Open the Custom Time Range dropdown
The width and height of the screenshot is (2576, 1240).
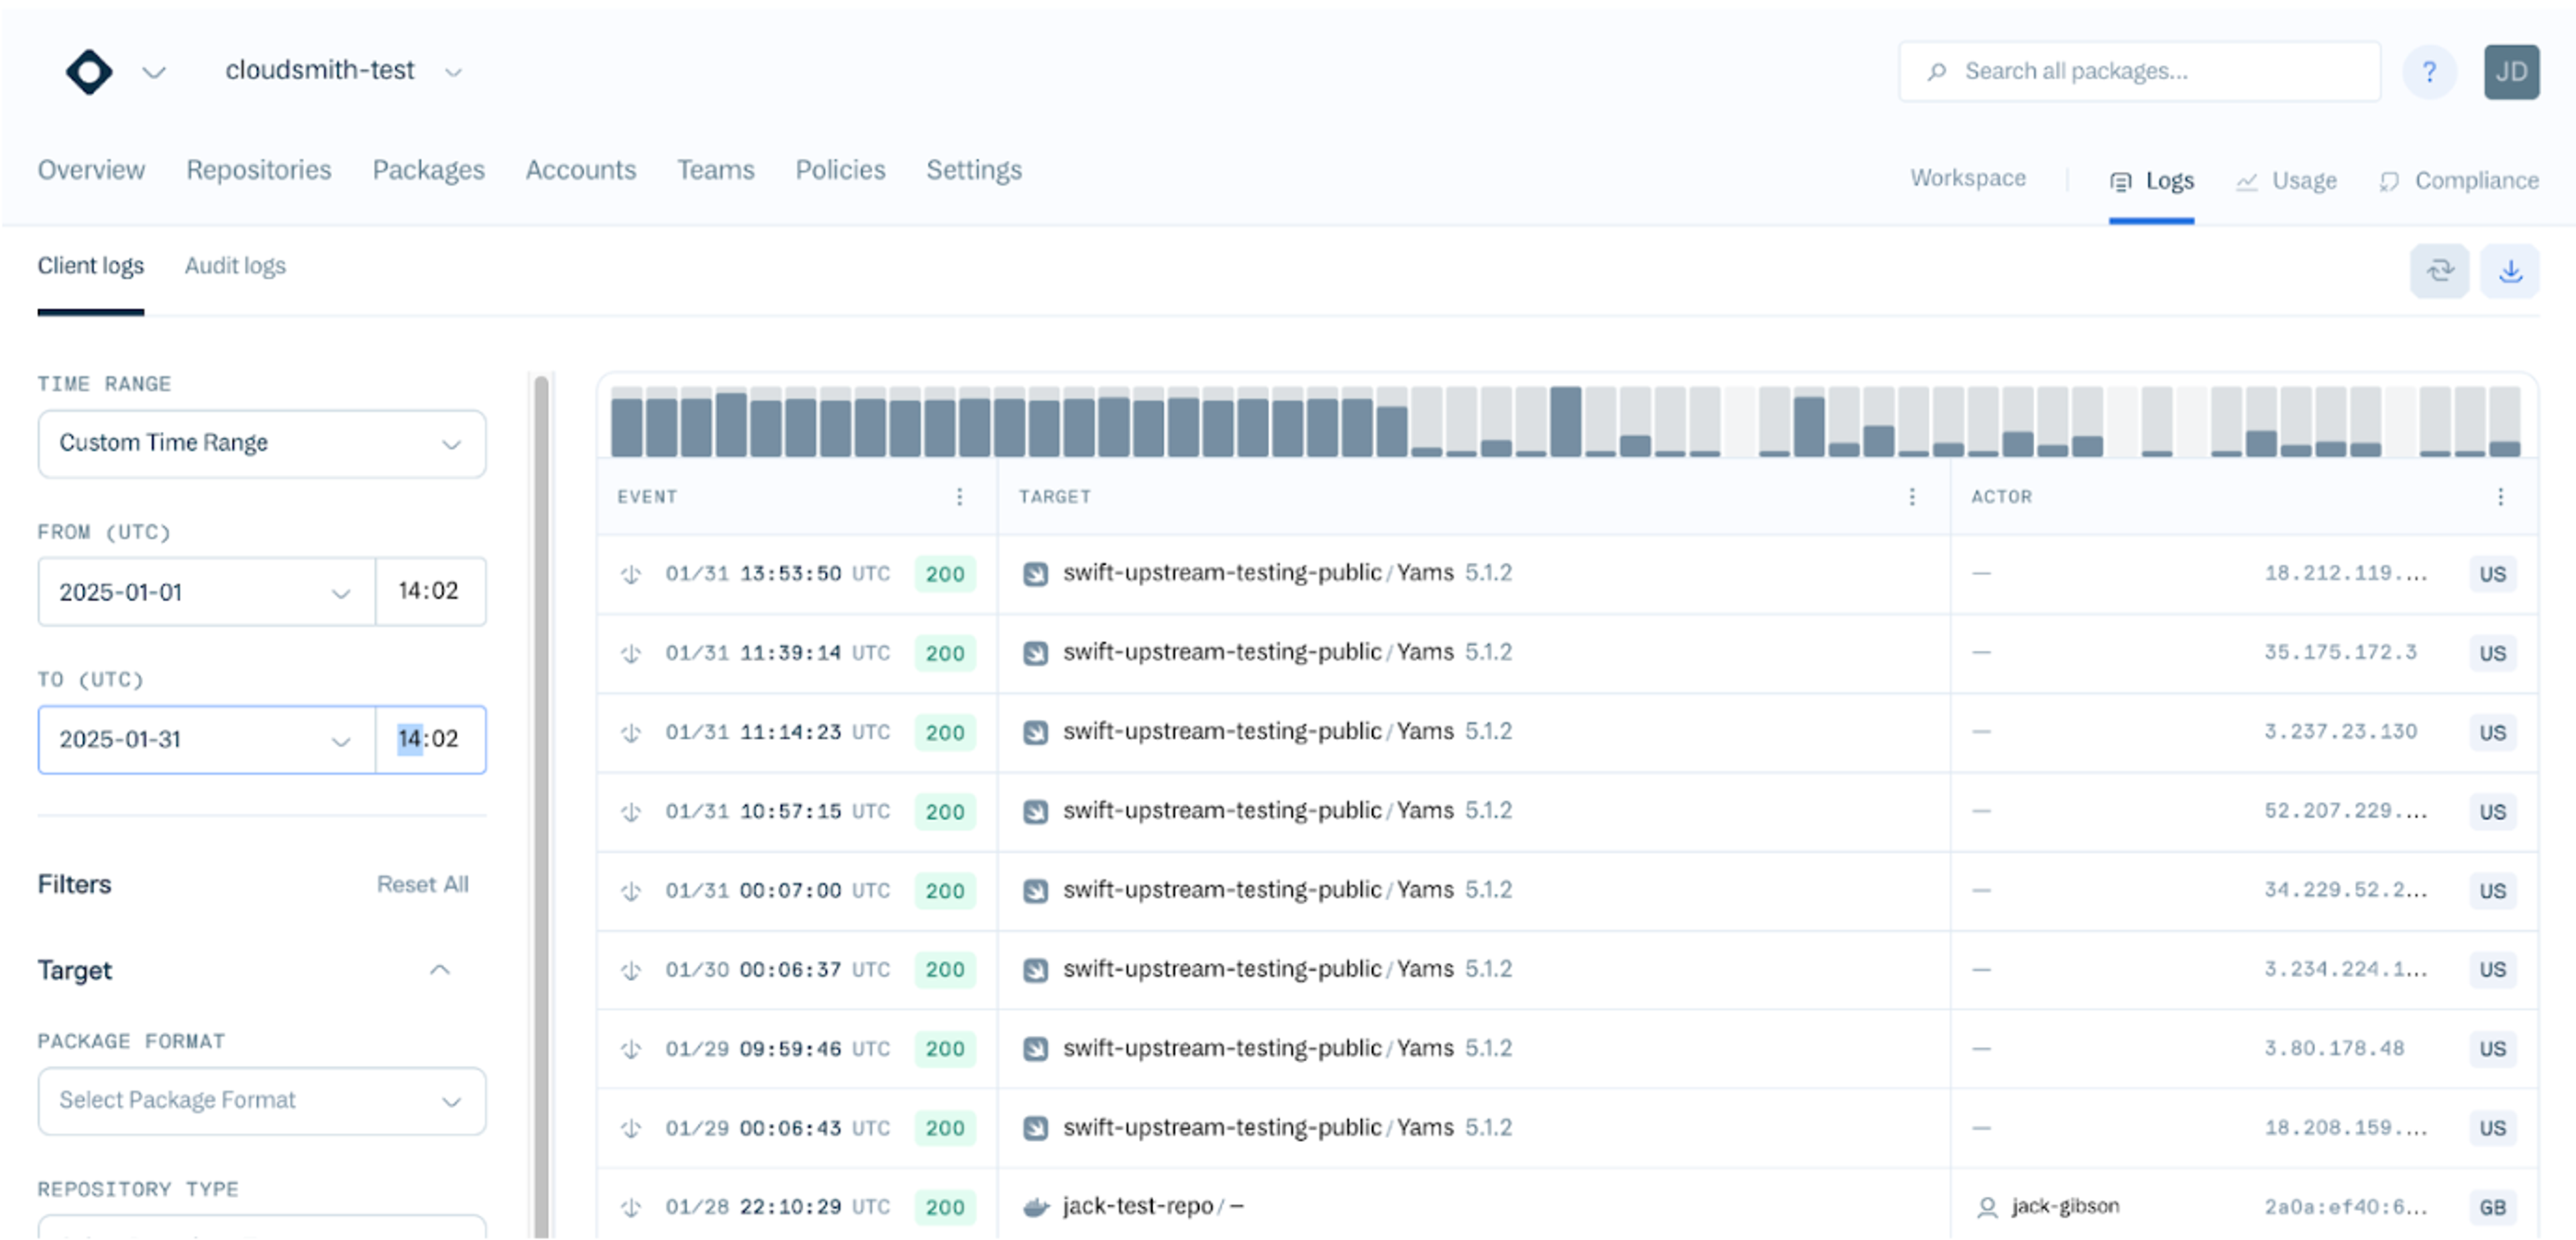(x=262, y=443)
